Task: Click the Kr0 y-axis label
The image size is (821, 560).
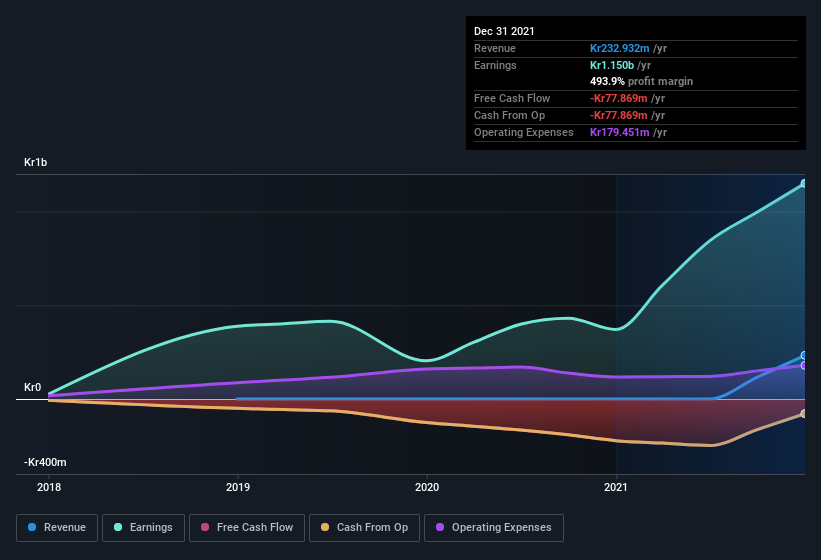Action: click(x=32, y=387)
